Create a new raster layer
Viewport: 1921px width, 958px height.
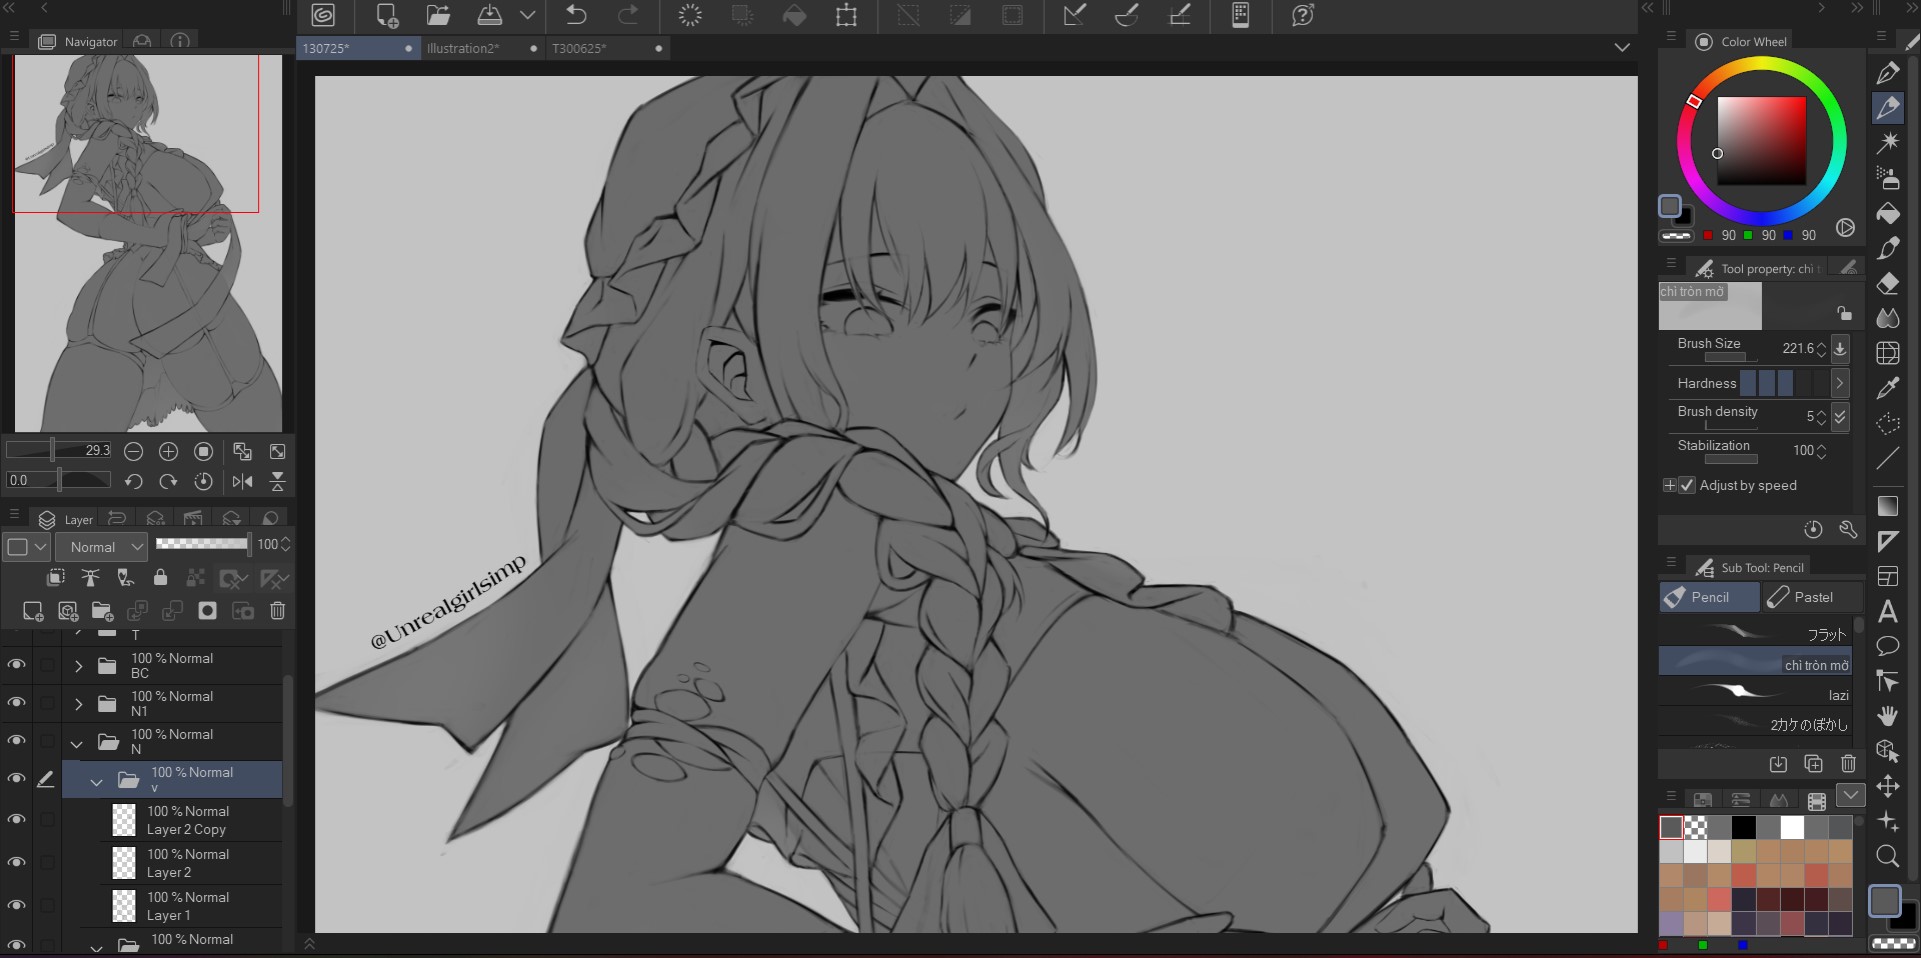(x=32, y=610)
